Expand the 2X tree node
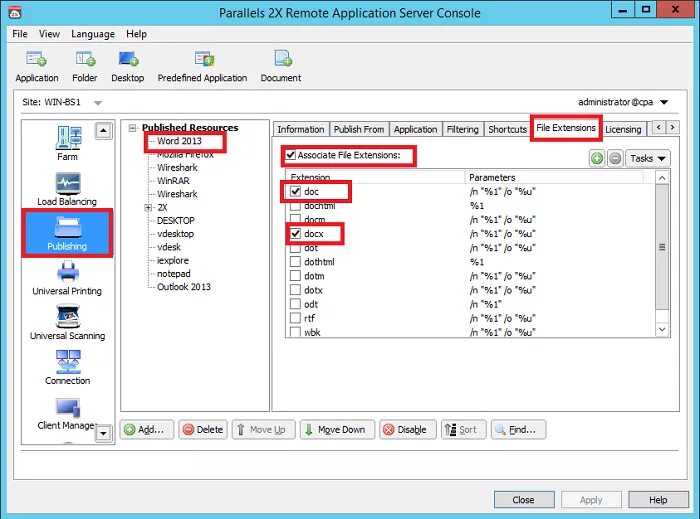Viewport: 700px width, 519px height. coord(148,208)
